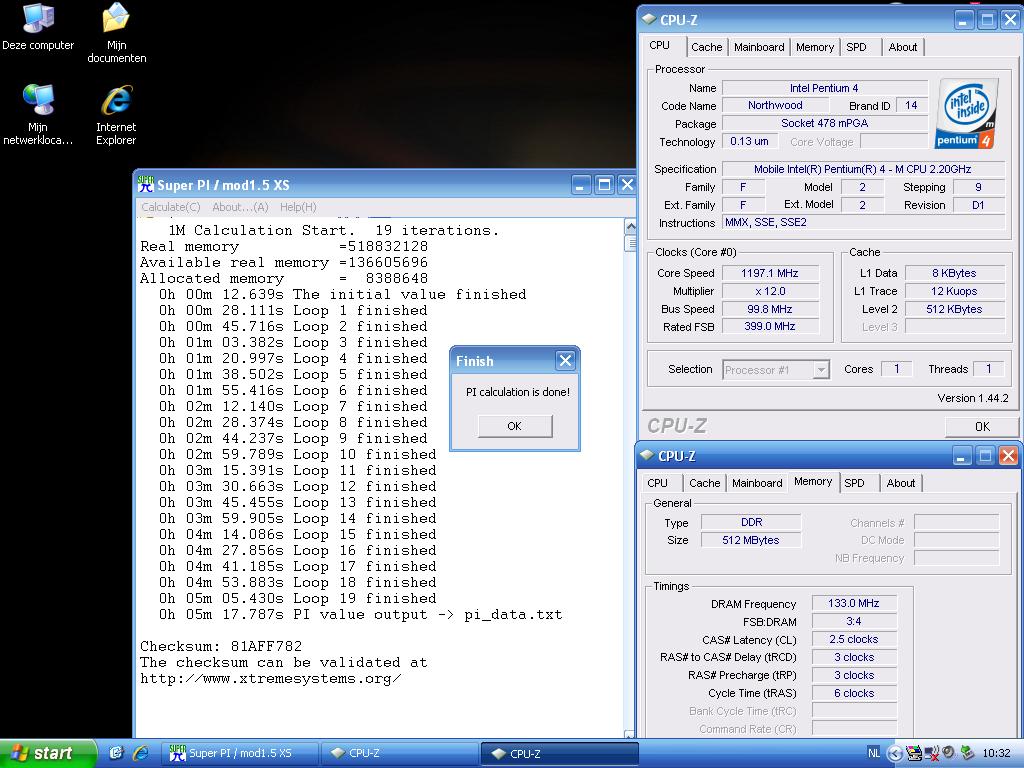Click the upper CPU-Z title bar icon
The width and height of the screenshot is (1024, 768).
[648, 20]
